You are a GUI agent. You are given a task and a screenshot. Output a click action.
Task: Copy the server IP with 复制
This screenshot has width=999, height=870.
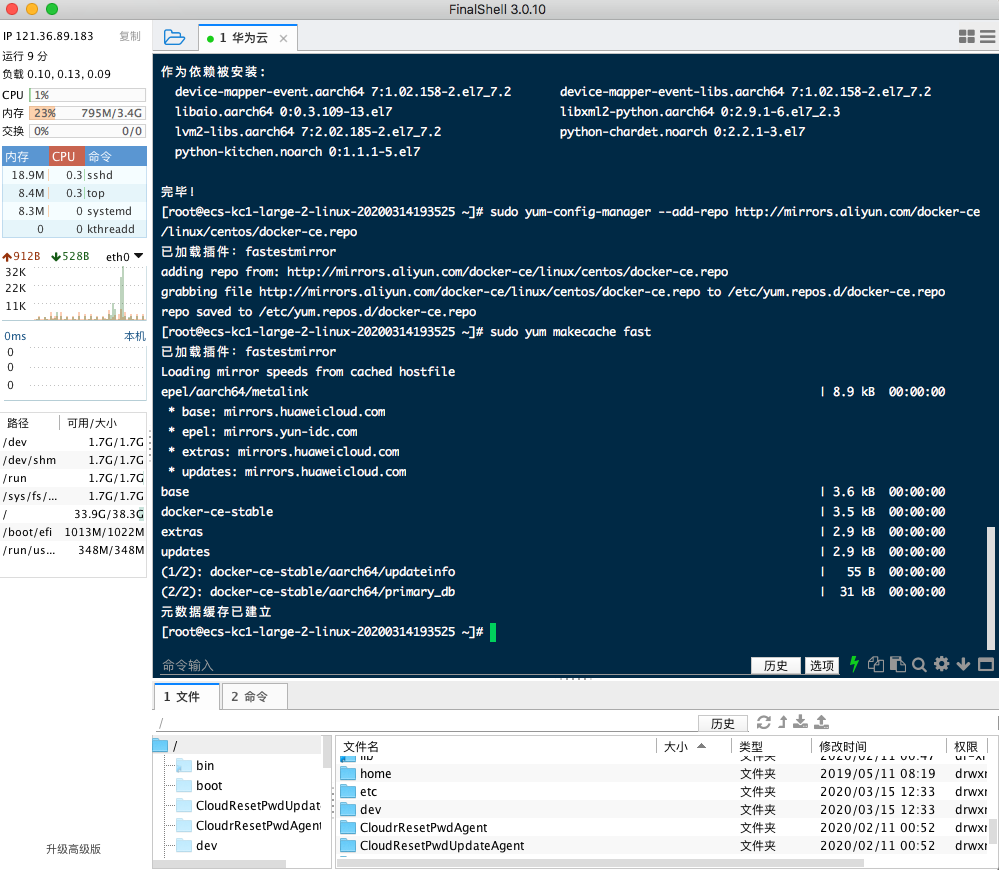click(x=130, y=36)
